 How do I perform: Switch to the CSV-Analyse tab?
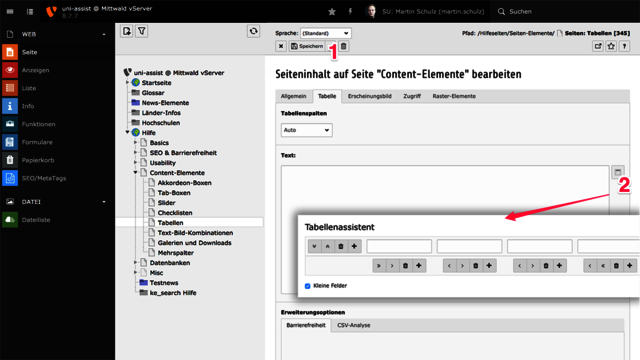(x=354, y=325)
